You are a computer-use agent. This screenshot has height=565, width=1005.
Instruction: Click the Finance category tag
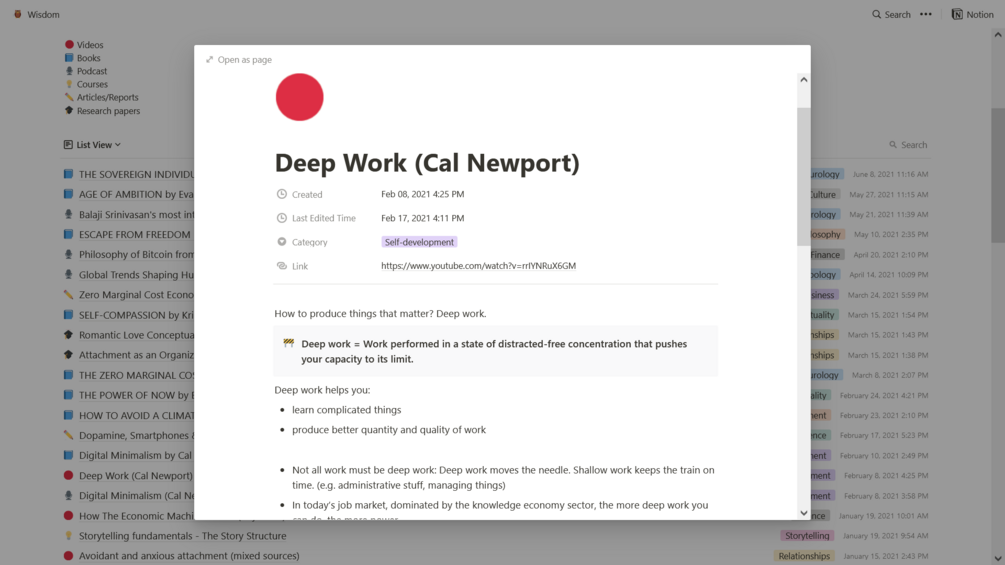pos(825,255)
